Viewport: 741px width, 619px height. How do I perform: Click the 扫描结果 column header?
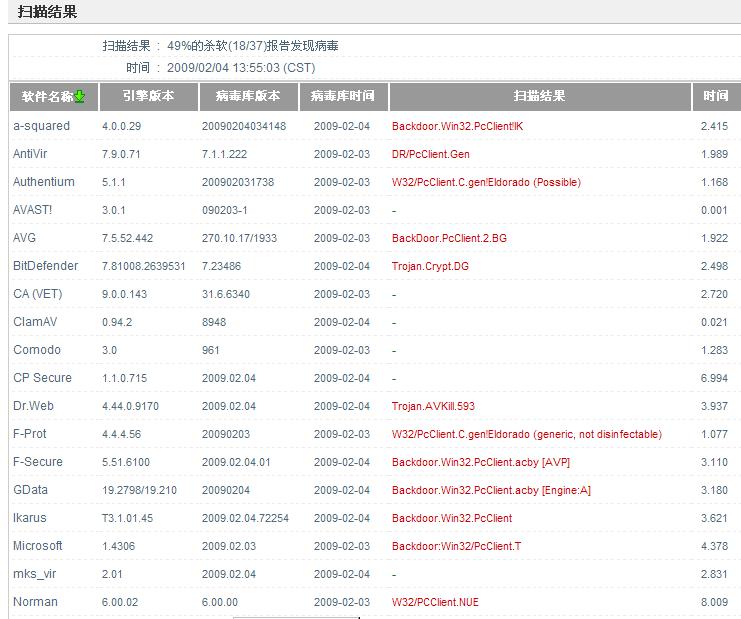coord(540,96)
